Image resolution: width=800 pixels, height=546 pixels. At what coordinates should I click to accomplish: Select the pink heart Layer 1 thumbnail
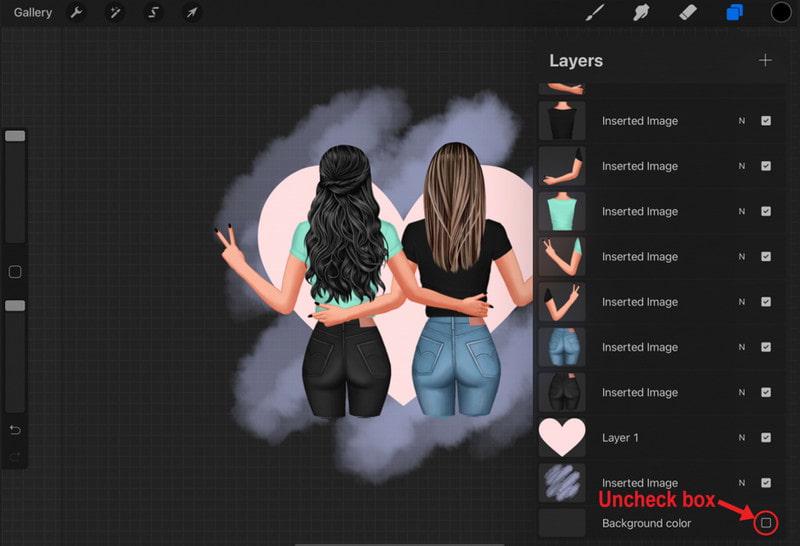562,437
